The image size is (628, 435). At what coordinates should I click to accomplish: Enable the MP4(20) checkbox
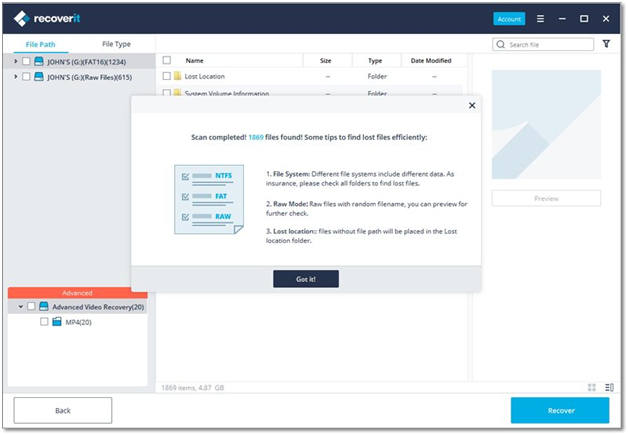point(44,322)
